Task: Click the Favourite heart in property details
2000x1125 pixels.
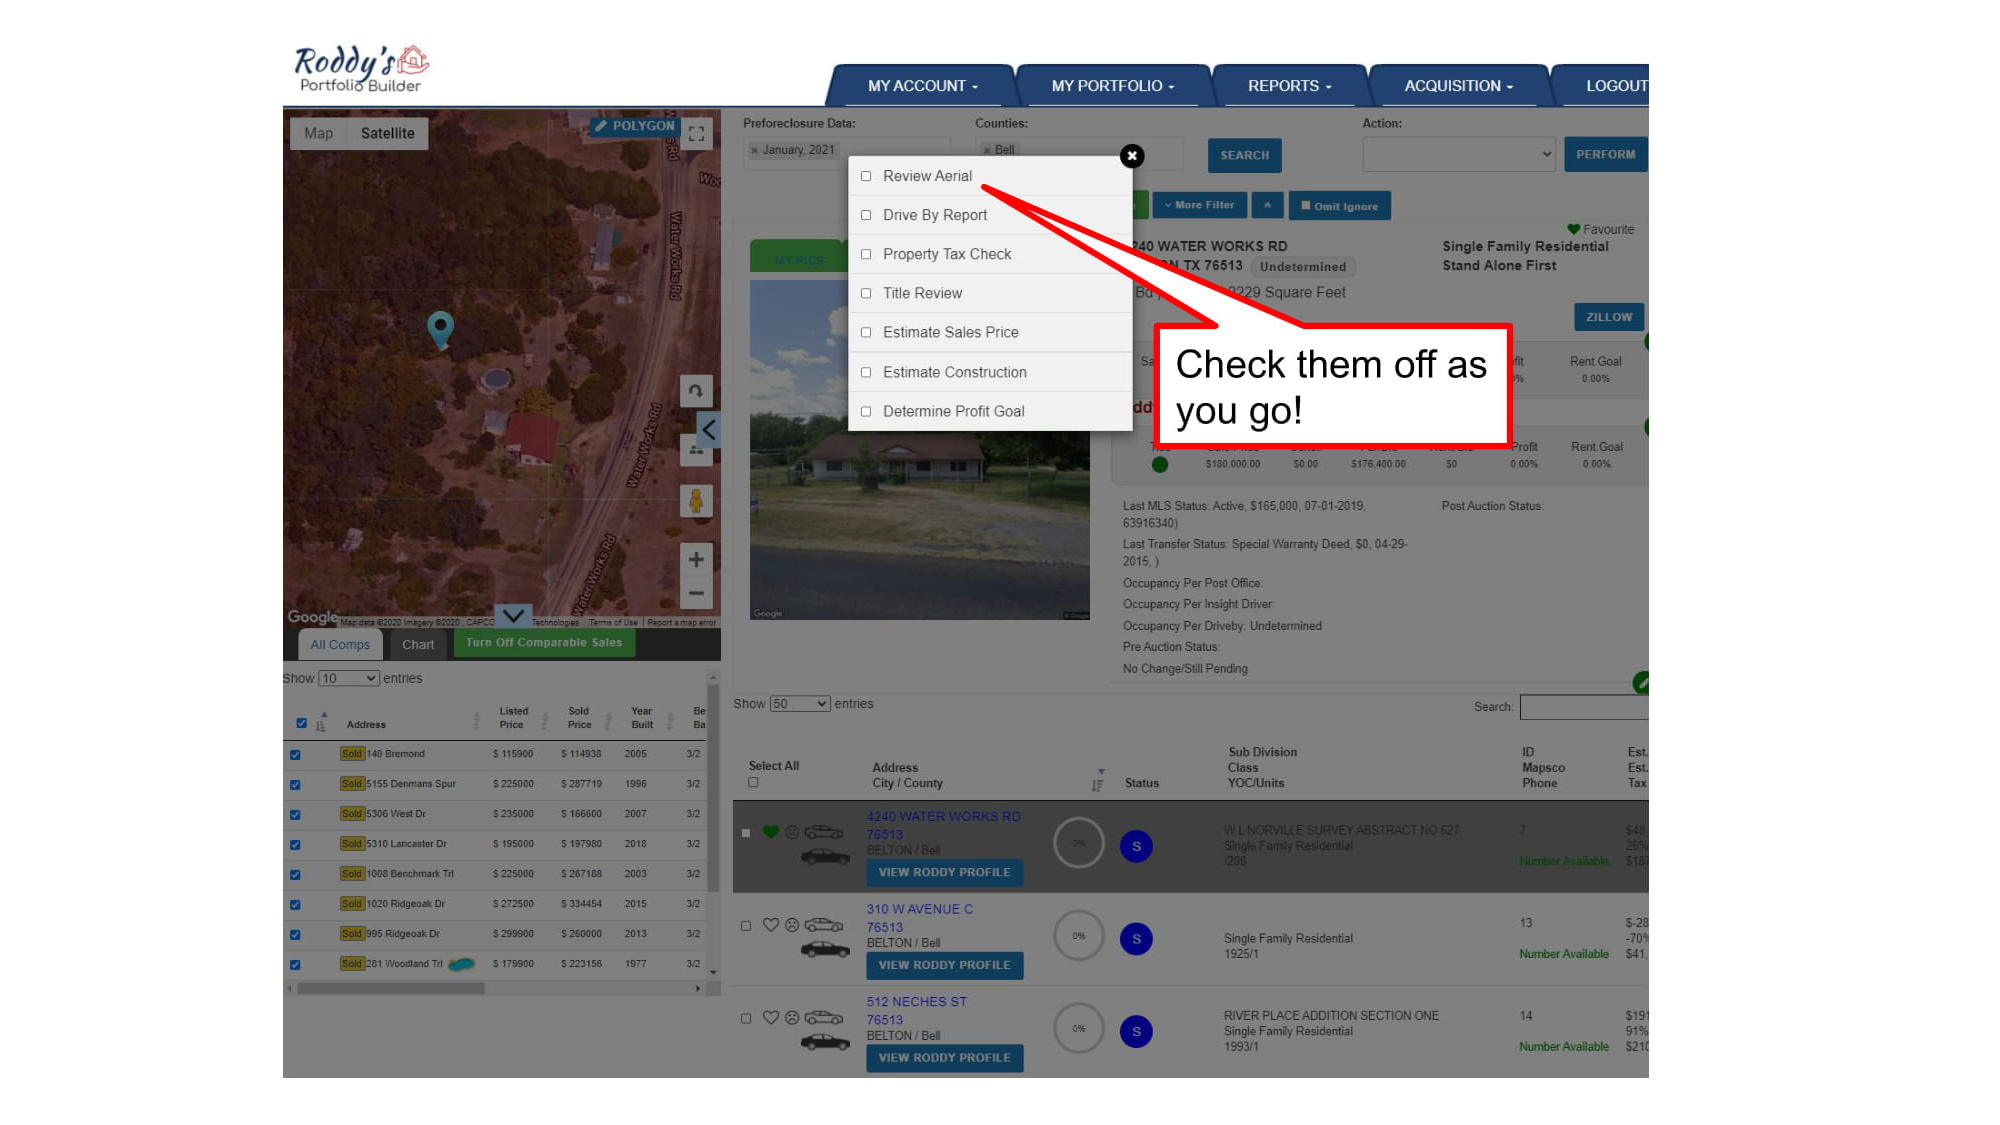Action: tap(1574, 229)
